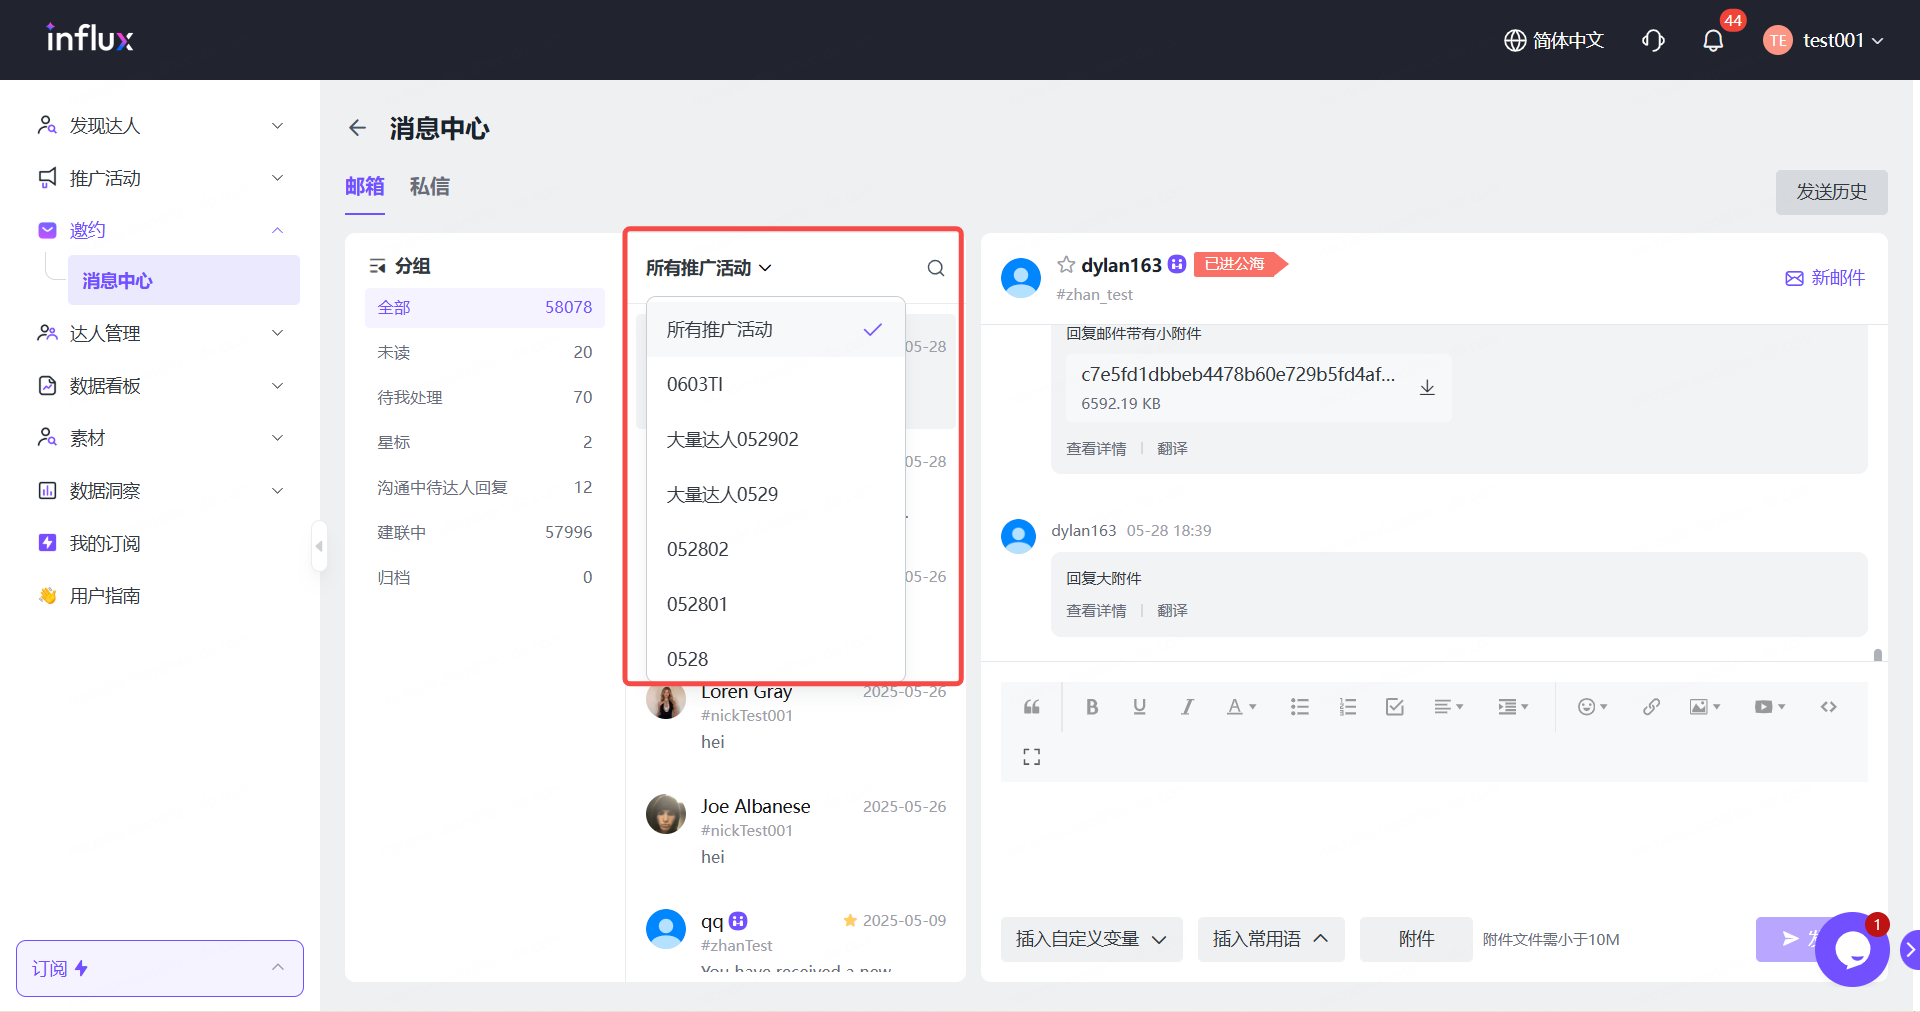Viewport: 1920px width, 1012px height.
Task: Toggle fullscreen editor mode
Action: pyautogui.click(x=1032, y=757)
